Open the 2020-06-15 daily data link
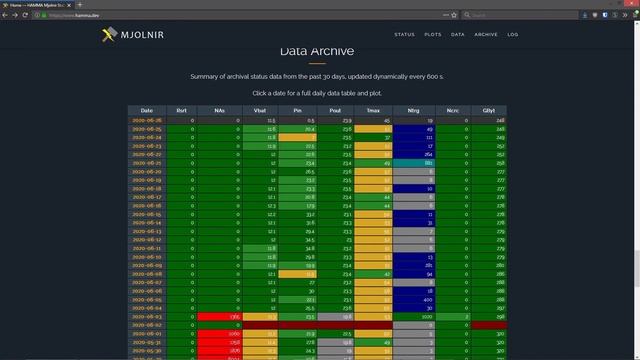 pos(147,214)
